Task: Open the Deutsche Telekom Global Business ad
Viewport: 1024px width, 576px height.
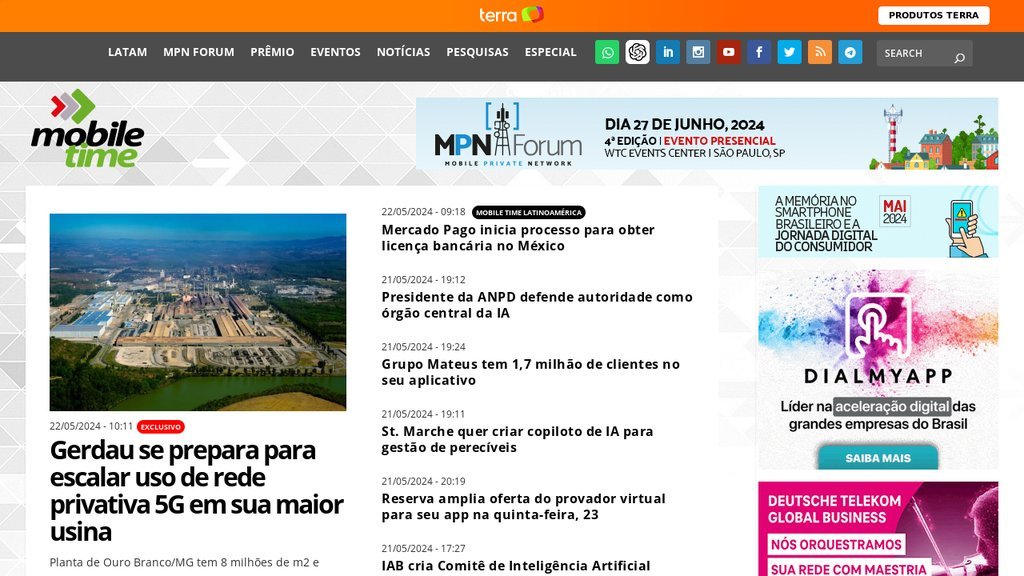Action: pos(878,529)
